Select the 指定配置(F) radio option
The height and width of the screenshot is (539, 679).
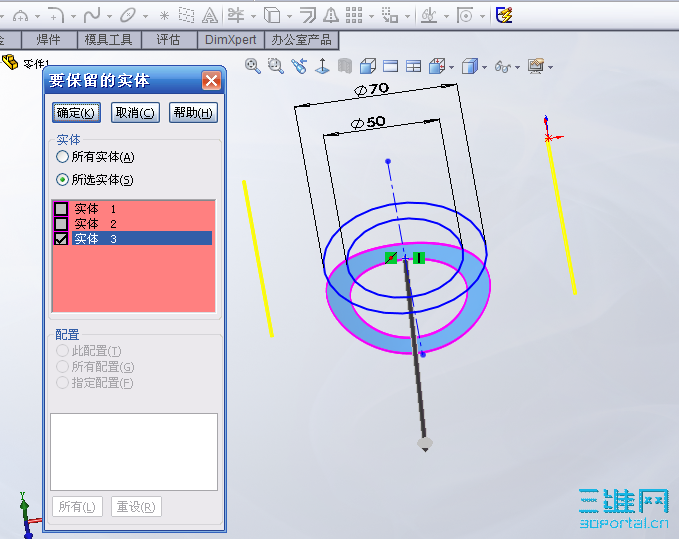[62, 383]
